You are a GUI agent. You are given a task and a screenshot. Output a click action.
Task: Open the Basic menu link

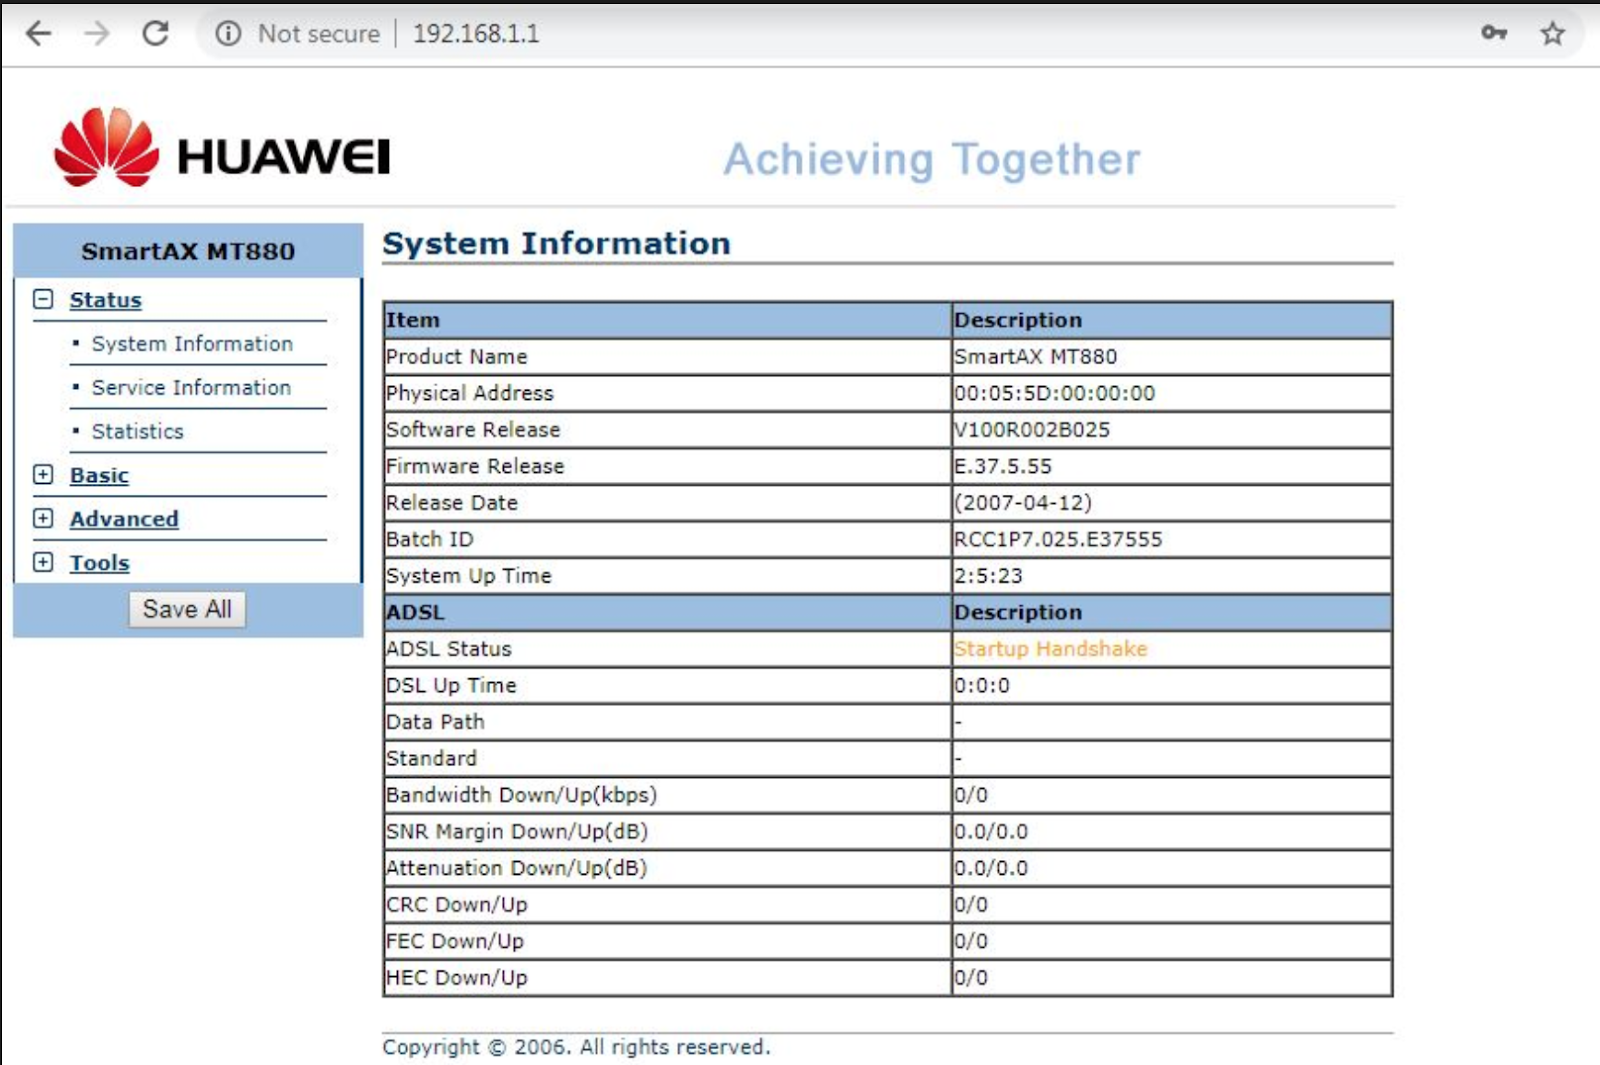click(x=99, y=475)
